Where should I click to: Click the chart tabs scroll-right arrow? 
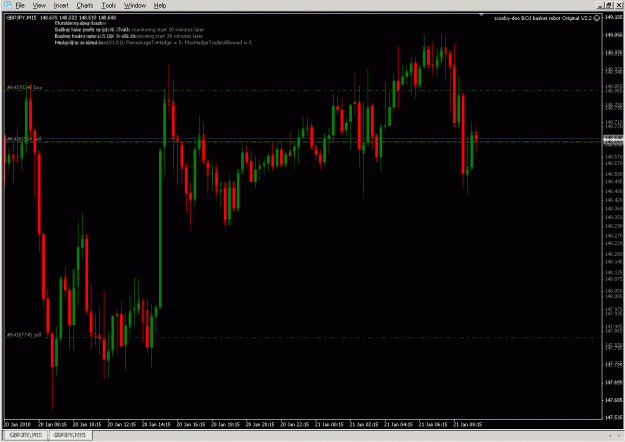618,435
